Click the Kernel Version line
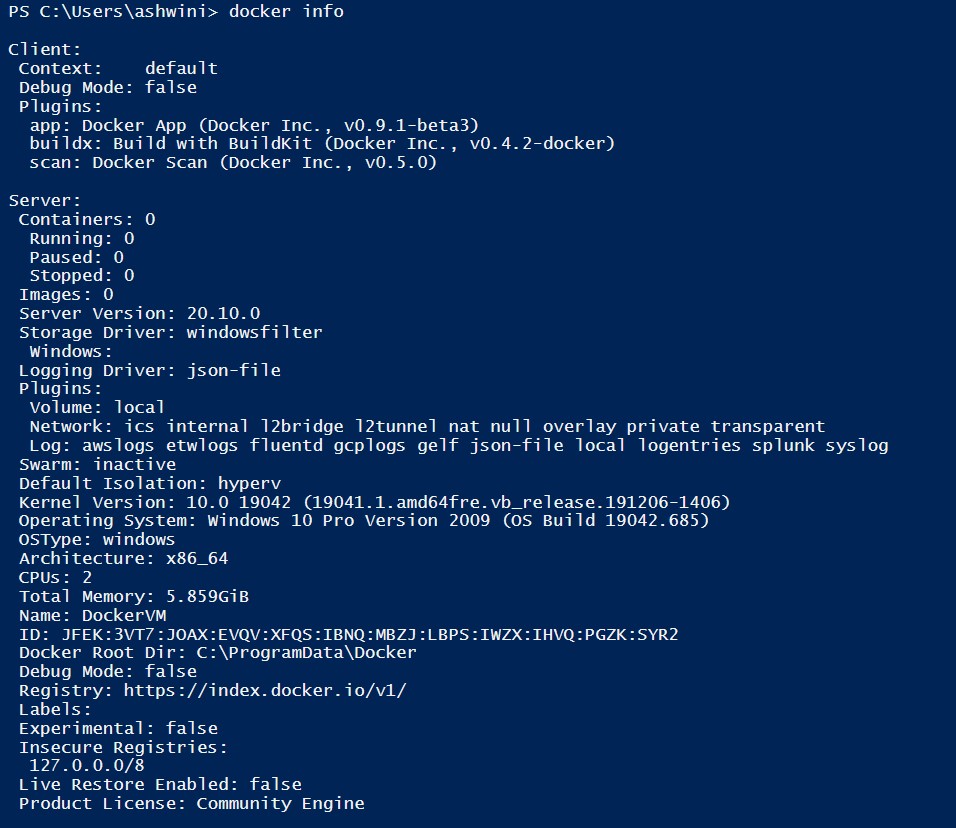Viewport: 956px width, 828px height. 374,501
